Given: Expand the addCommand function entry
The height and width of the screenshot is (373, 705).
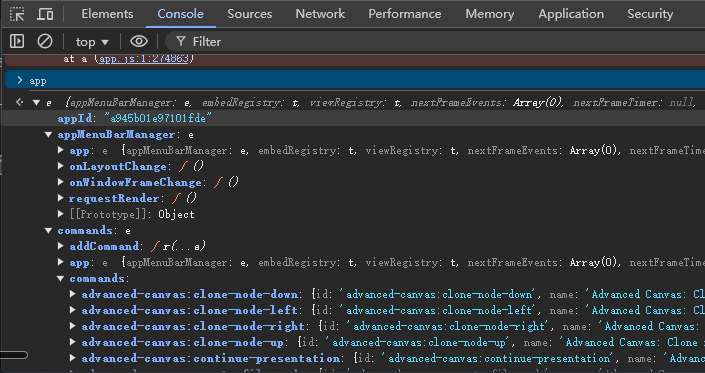Looking at the screenshot, I should click(x=61, y=246).
